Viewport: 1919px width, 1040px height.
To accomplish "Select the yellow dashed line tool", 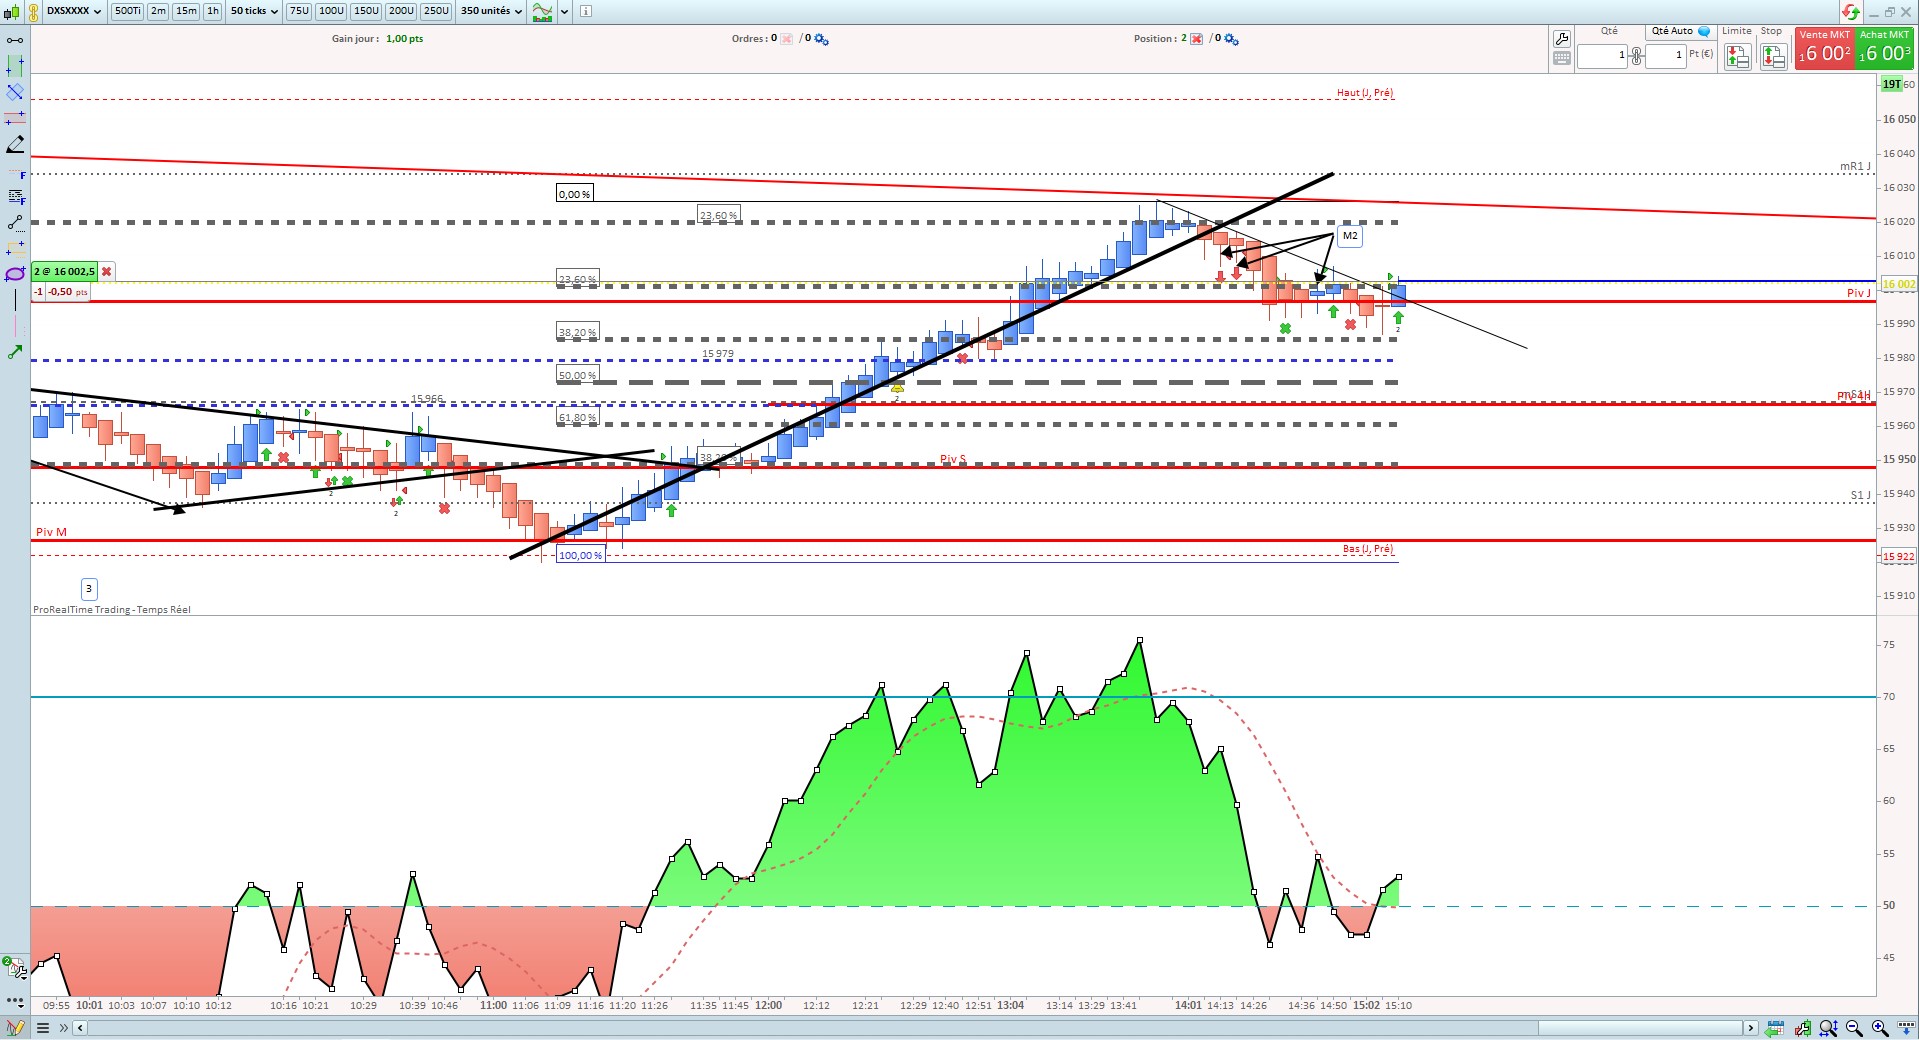I will click(15, 248).
